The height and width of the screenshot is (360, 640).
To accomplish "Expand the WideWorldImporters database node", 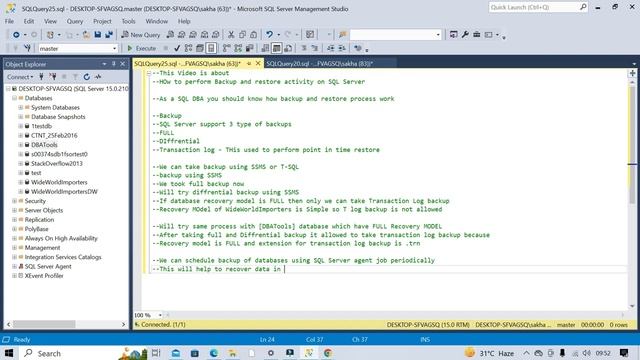I will coord(20,182).
